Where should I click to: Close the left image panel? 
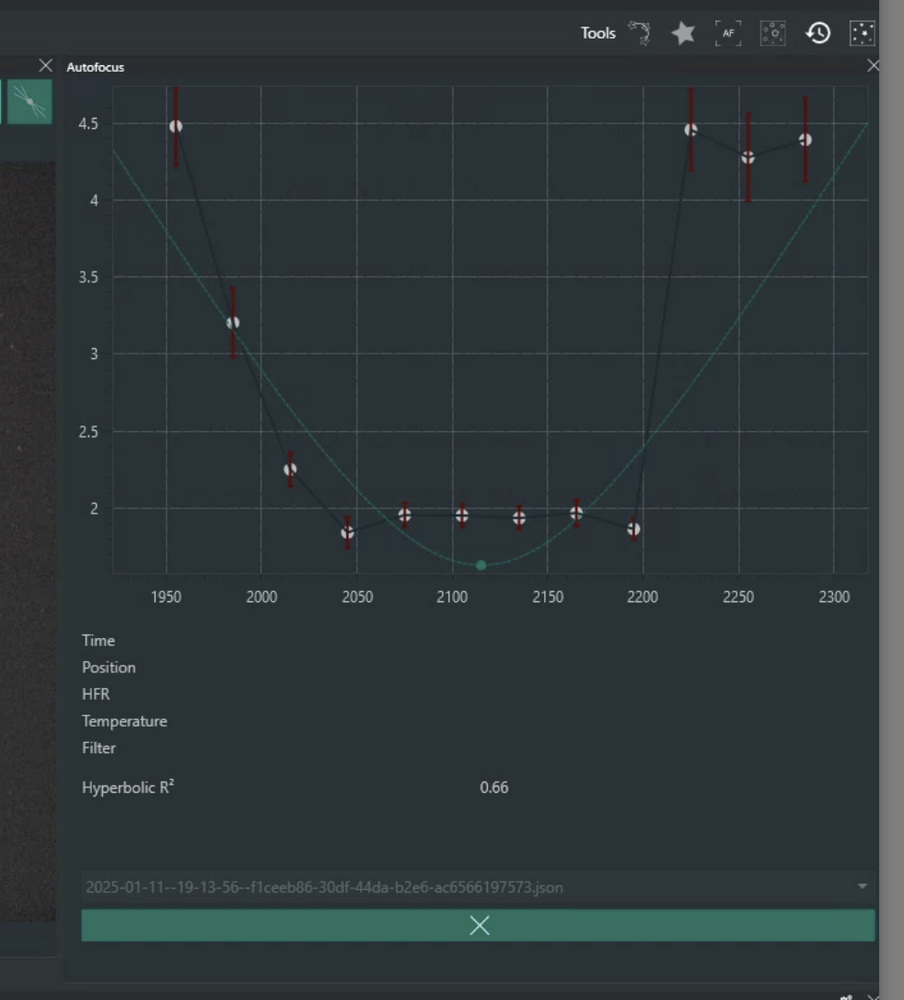(45, 66)
